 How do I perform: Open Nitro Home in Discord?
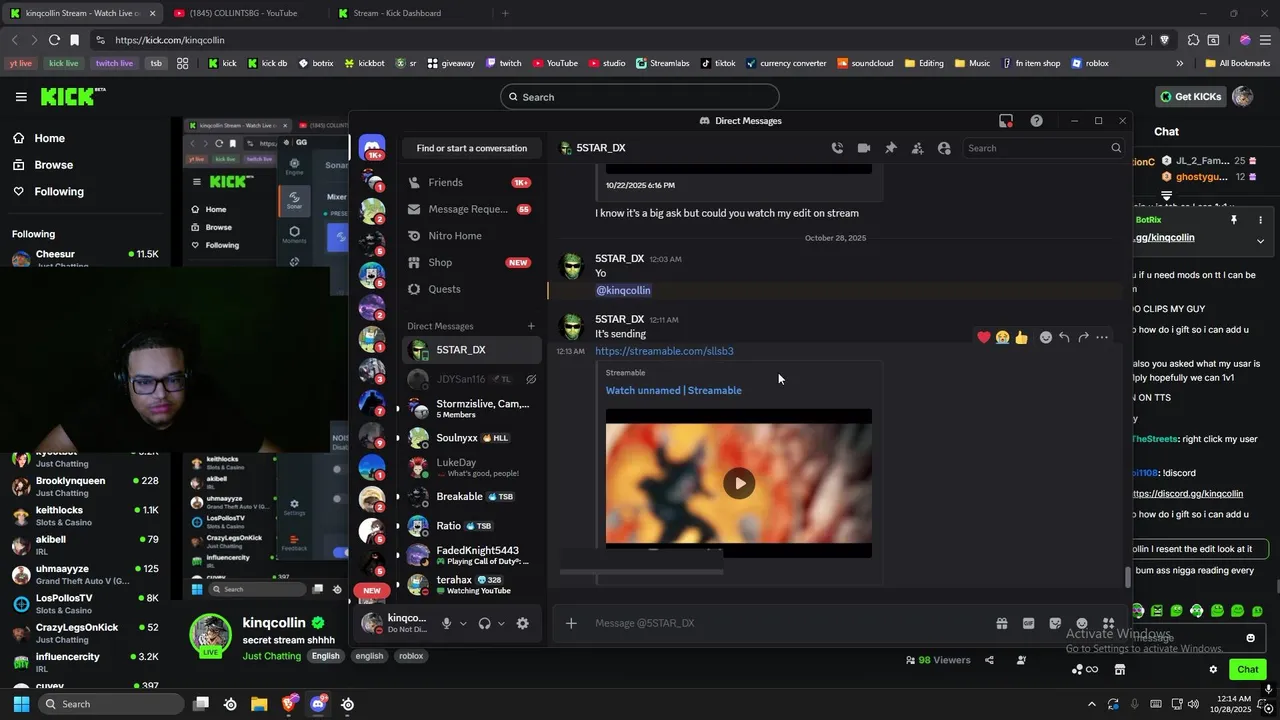[472, 236]
